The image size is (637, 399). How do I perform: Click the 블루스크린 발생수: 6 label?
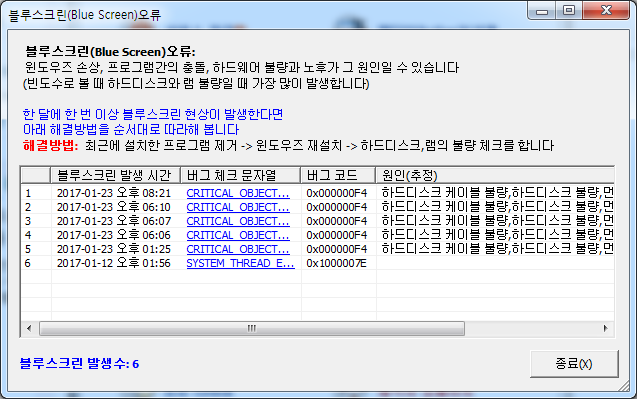(x=80, y=363)
